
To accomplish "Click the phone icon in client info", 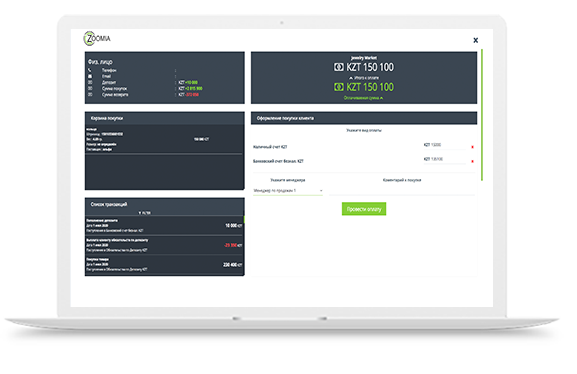I will click(90, 70).
